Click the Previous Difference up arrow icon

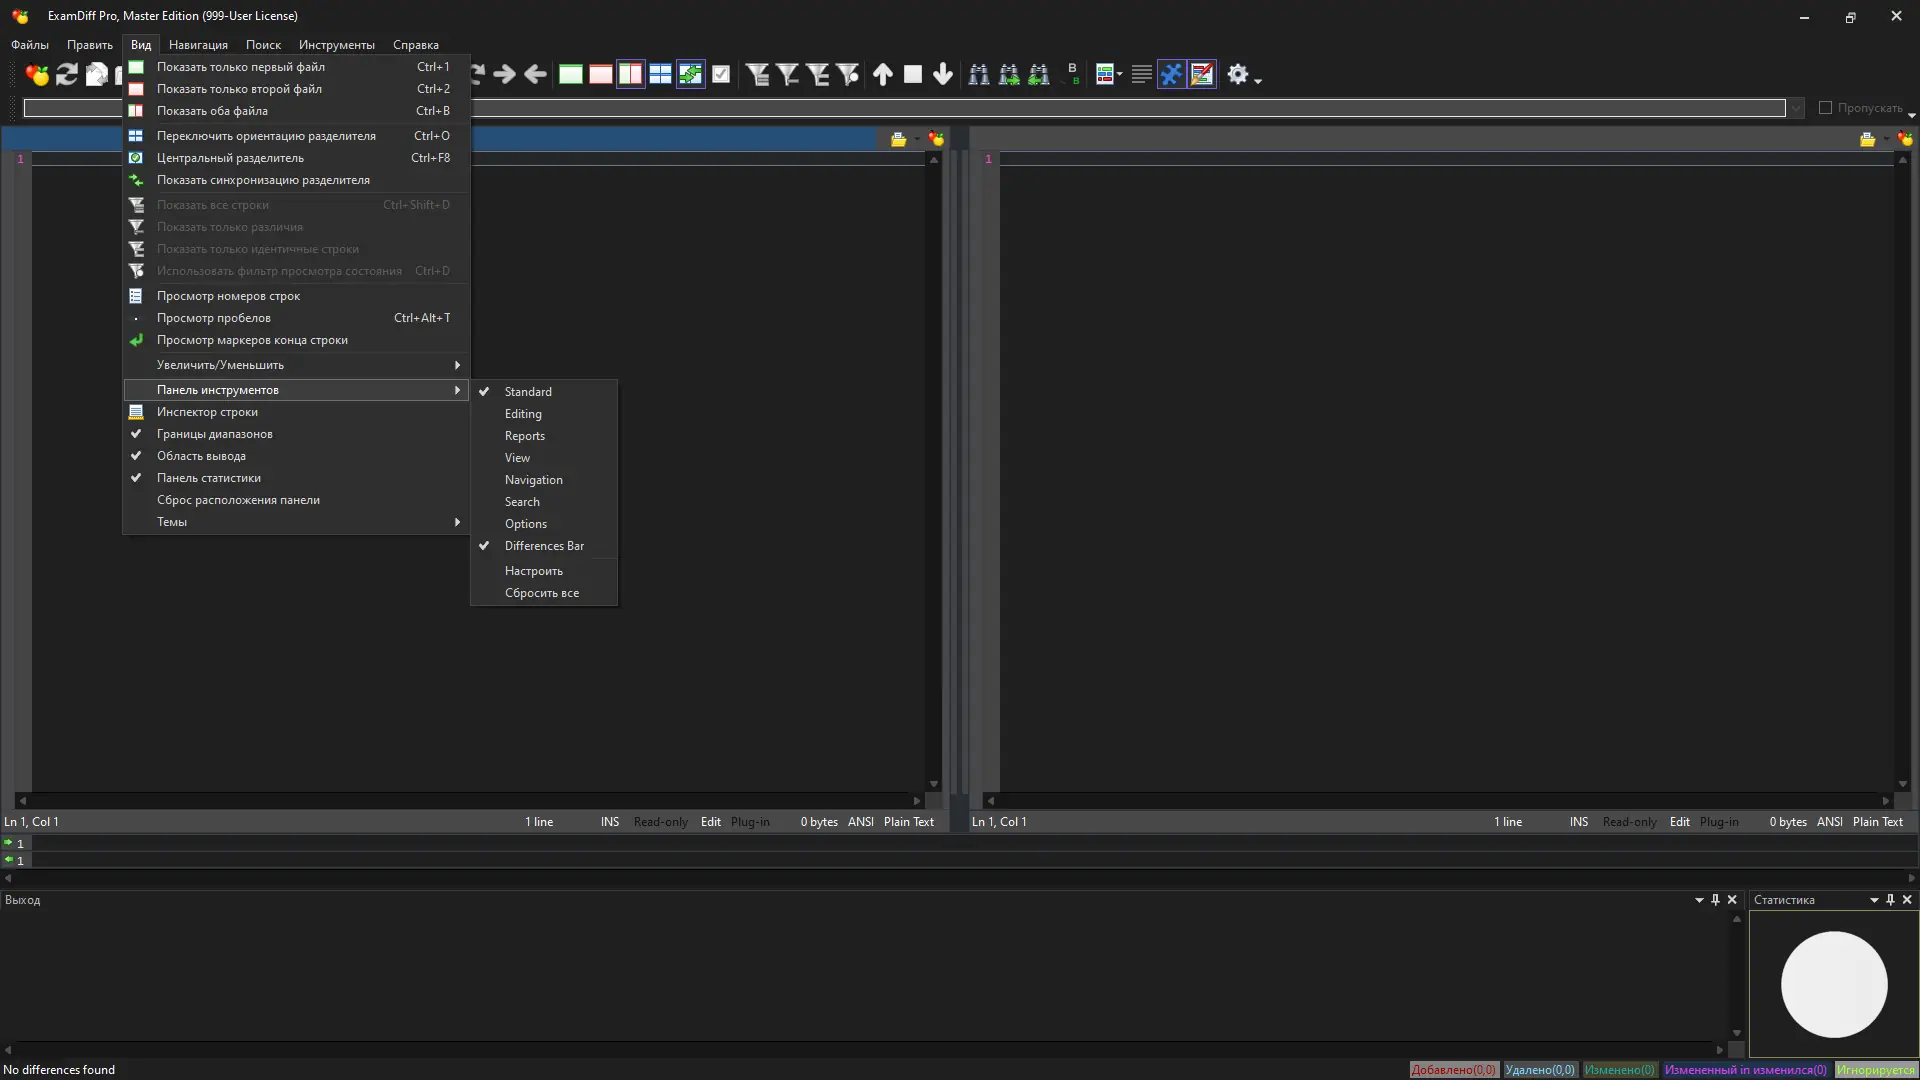pos(882,74)
